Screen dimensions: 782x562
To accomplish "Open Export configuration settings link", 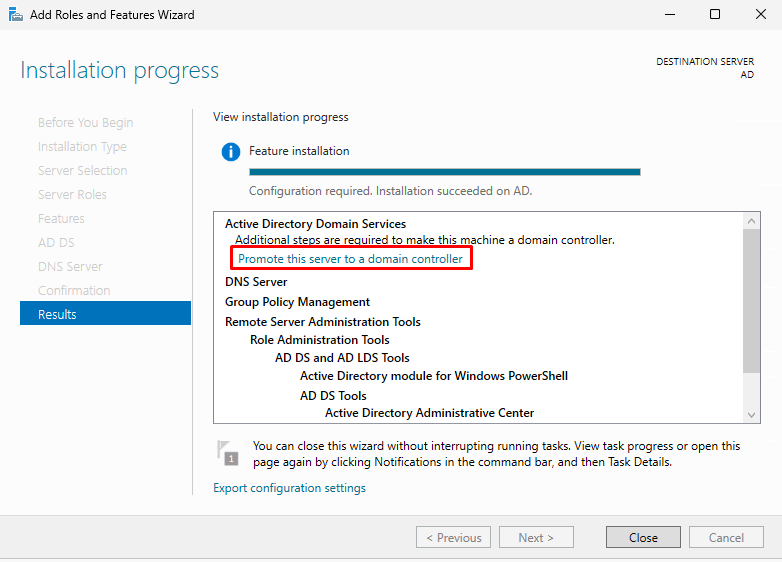I will [289, 488].
